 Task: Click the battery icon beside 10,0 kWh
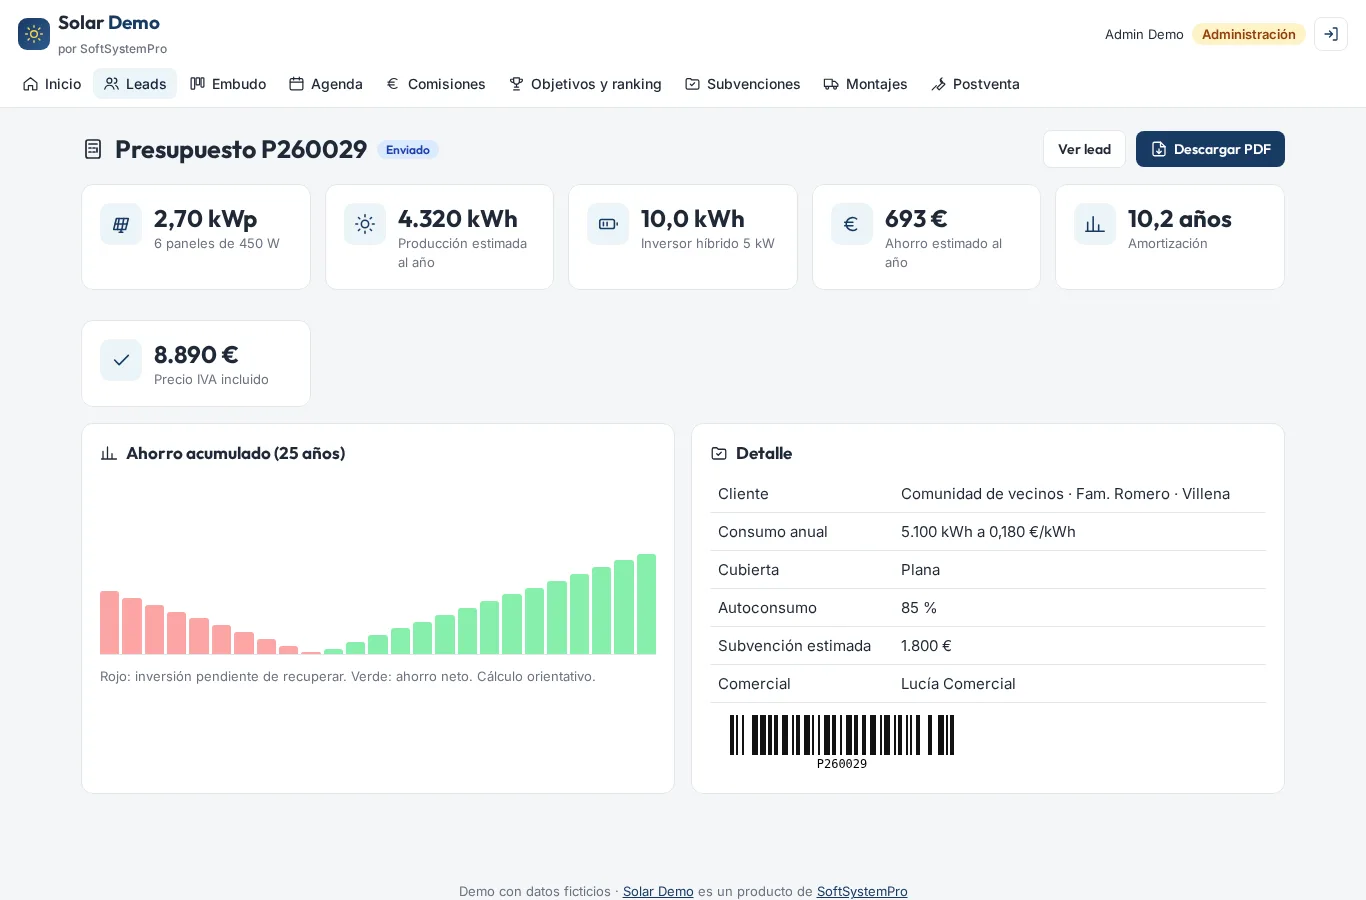coord(608,224)
